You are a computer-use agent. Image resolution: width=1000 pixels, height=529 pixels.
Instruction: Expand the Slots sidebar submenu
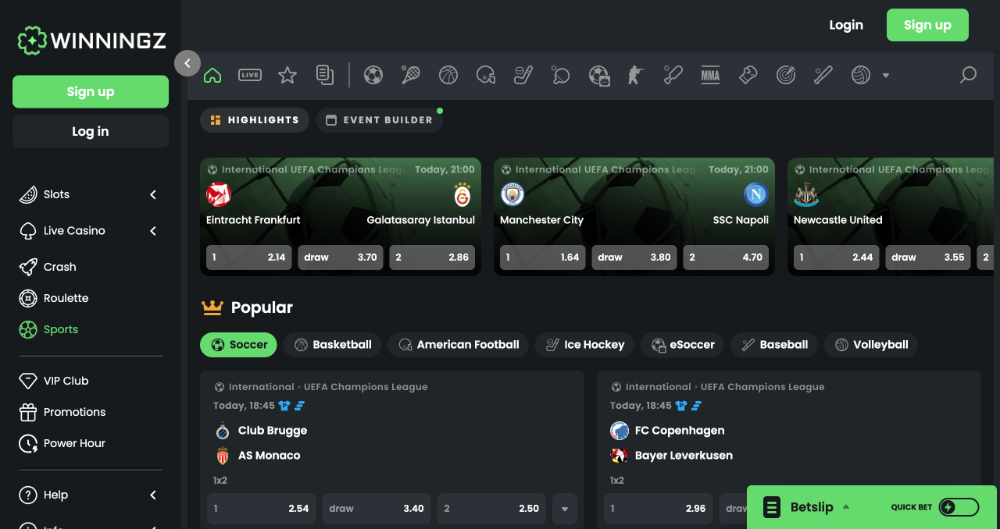pos(153,195)
